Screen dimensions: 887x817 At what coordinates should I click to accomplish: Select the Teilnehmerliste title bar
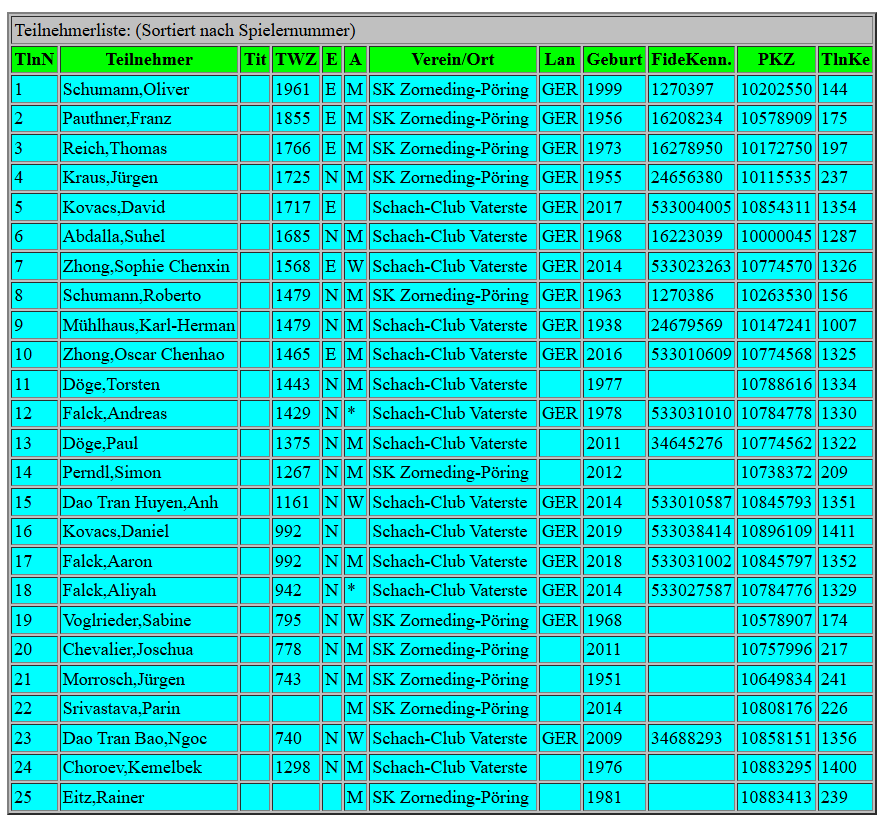tap(443, 31)
